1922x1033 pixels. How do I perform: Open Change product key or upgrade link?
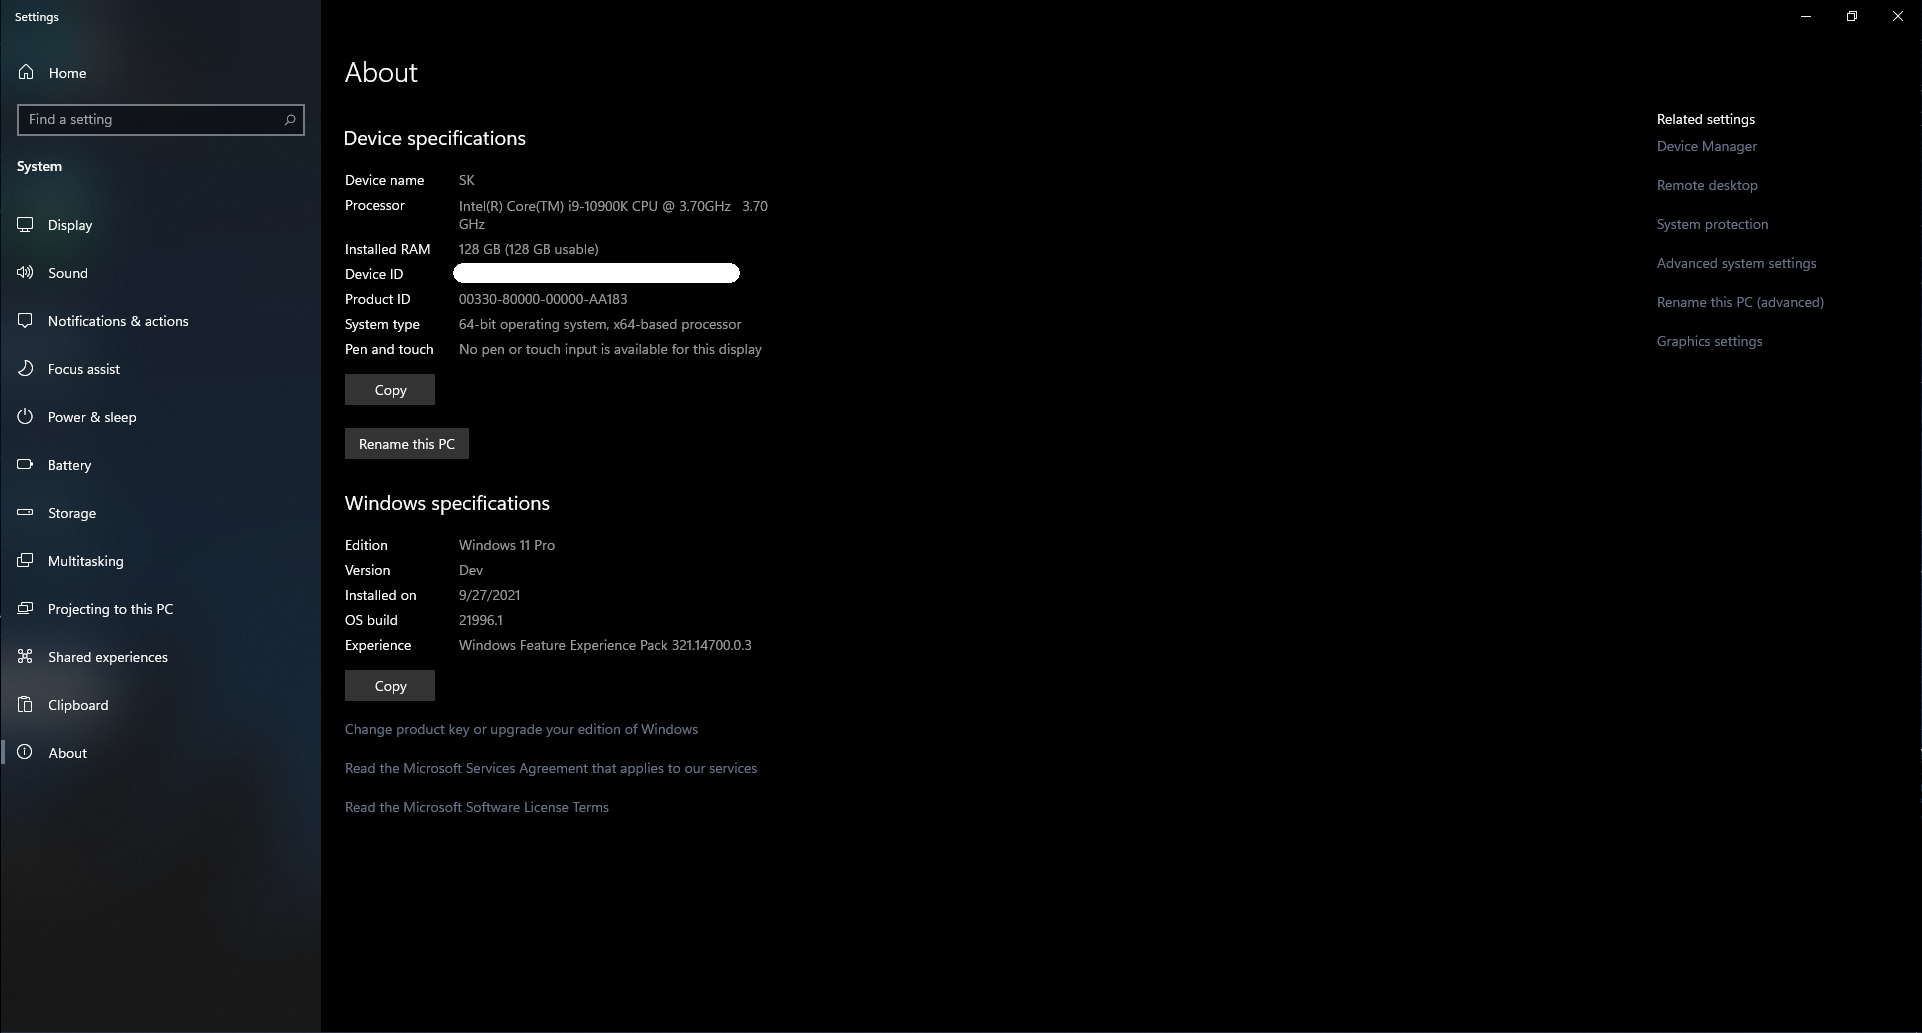tap(521, 729)
